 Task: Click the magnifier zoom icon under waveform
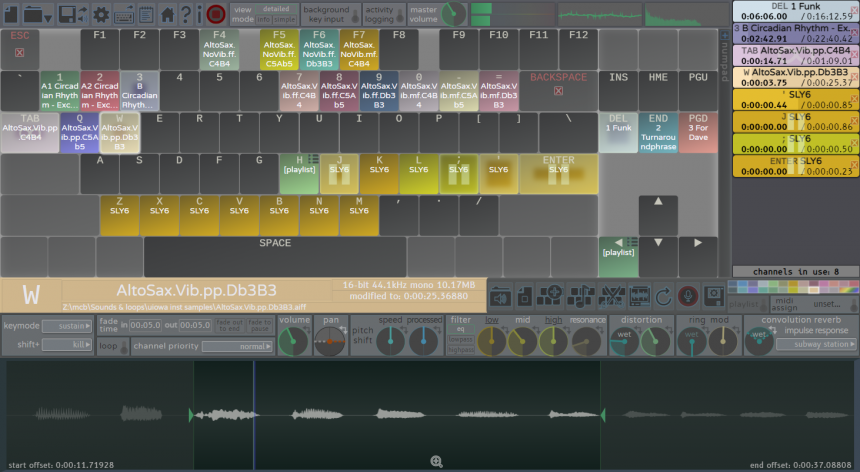click(x=437, y=462)
